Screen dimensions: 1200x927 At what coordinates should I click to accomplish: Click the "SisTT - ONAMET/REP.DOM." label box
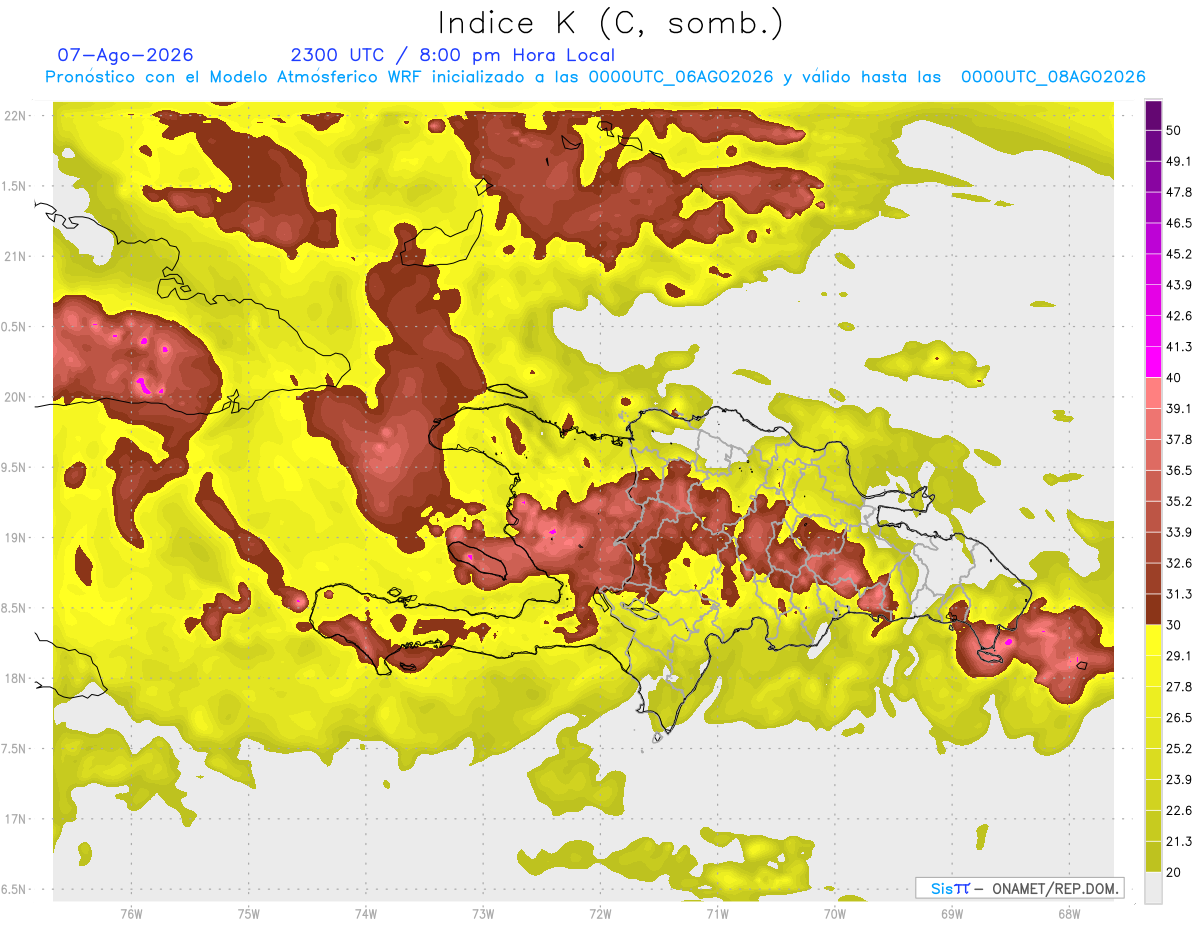1019,888
